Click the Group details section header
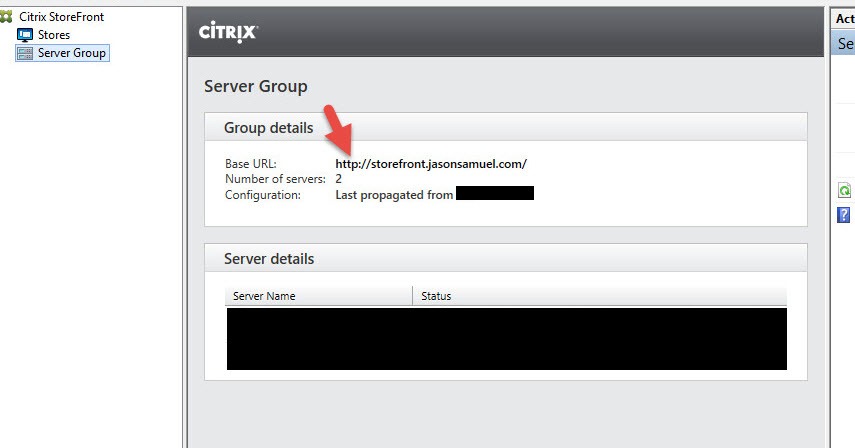855x448 pixels. point(268,128)
